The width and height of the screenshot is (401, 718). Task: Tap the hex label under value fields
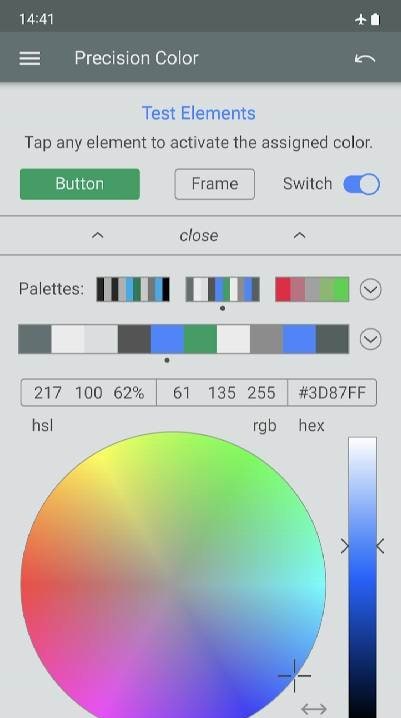pos(311,425)
